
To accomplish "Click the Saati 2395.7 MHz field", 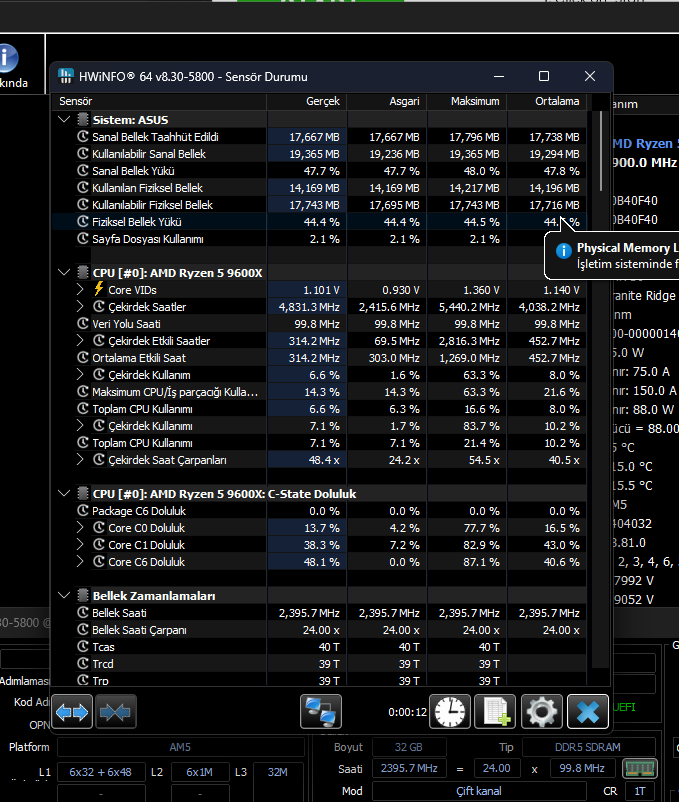I will 409,768.
